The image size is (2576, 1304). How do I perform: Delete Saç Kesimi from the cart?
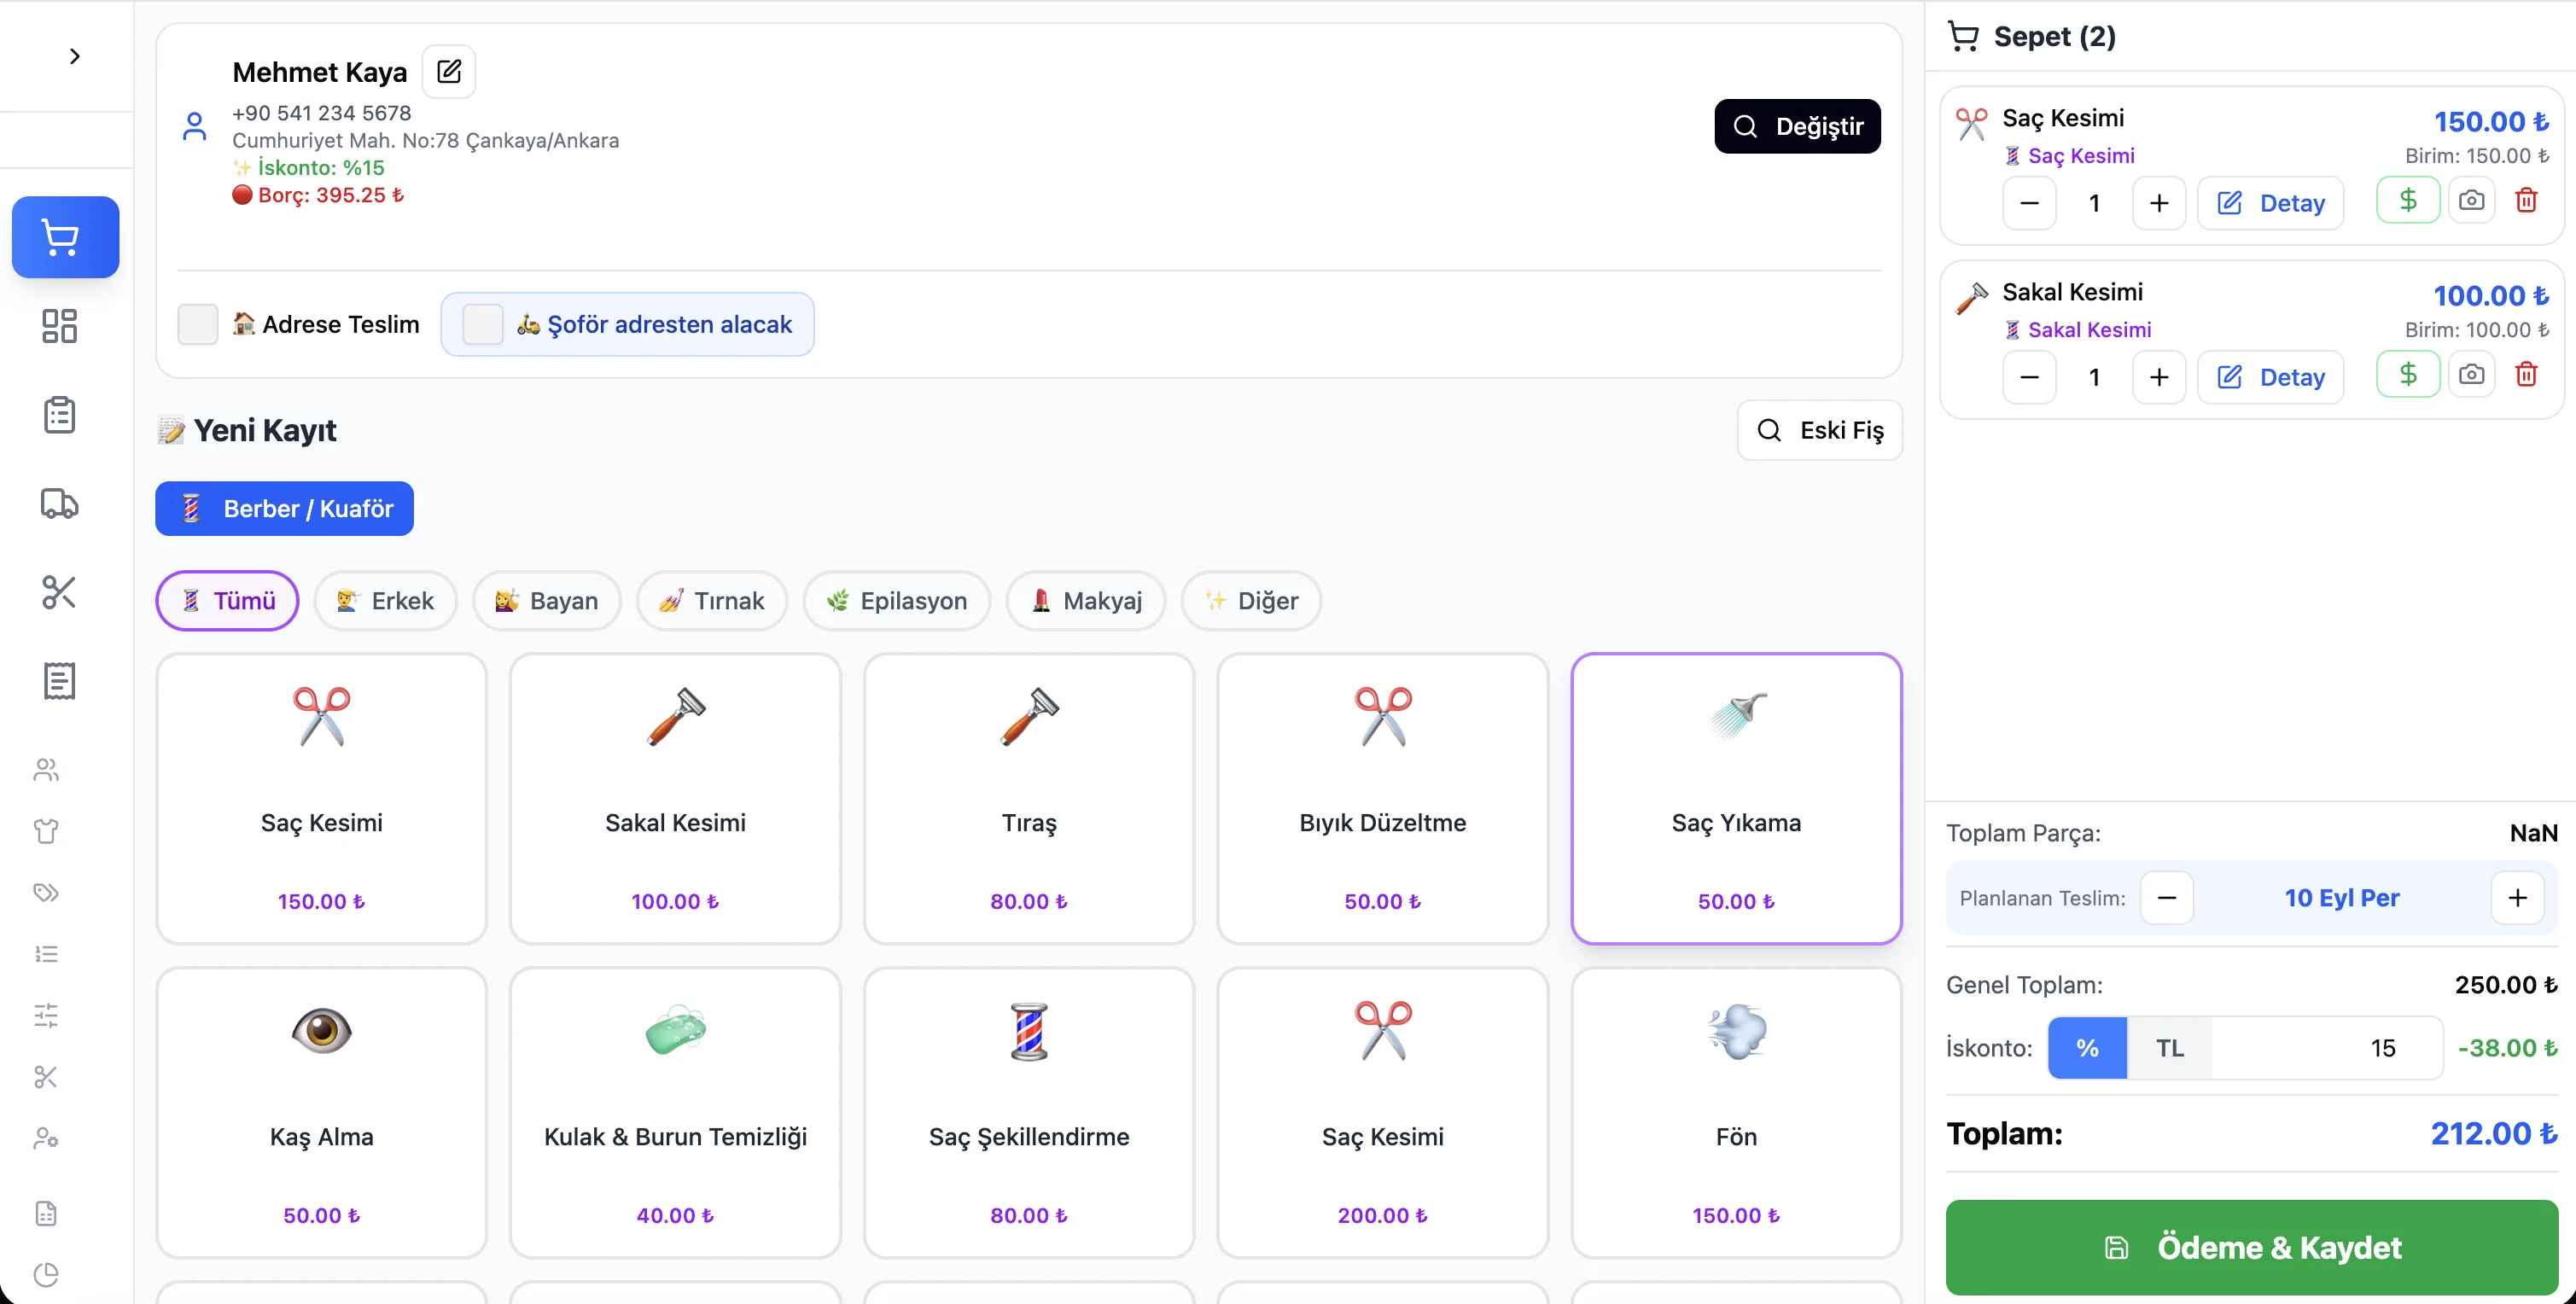click(x=2526, y=200)
